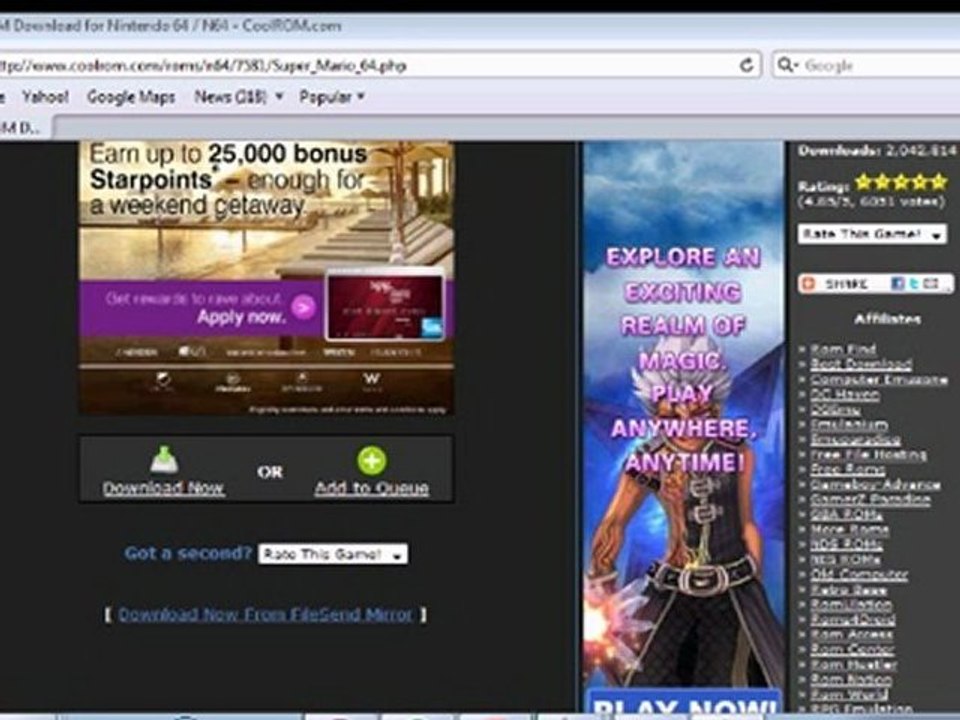This screenshot has height=720, width=960.
Task: Click Download Now From FileSend Mirror link
Action: point(266,614)
